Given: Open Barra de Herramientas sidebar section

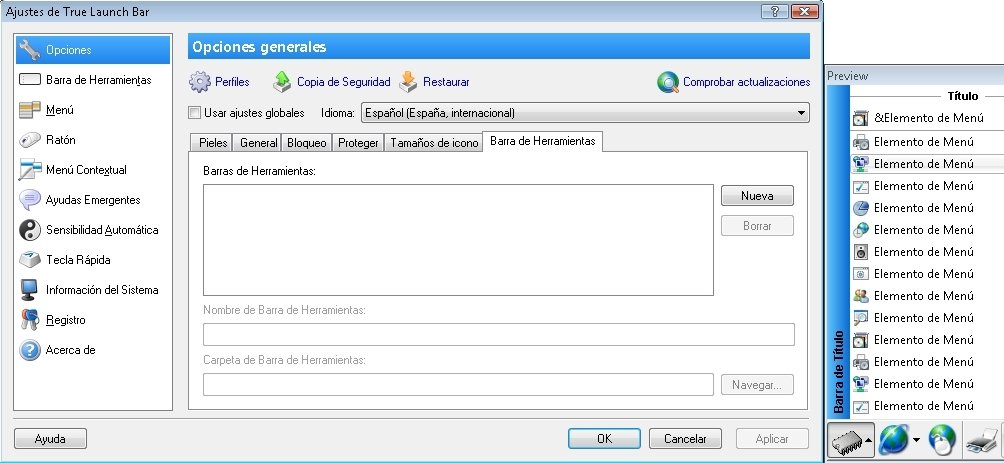Looking at the screenshot, I should (93, 80).
